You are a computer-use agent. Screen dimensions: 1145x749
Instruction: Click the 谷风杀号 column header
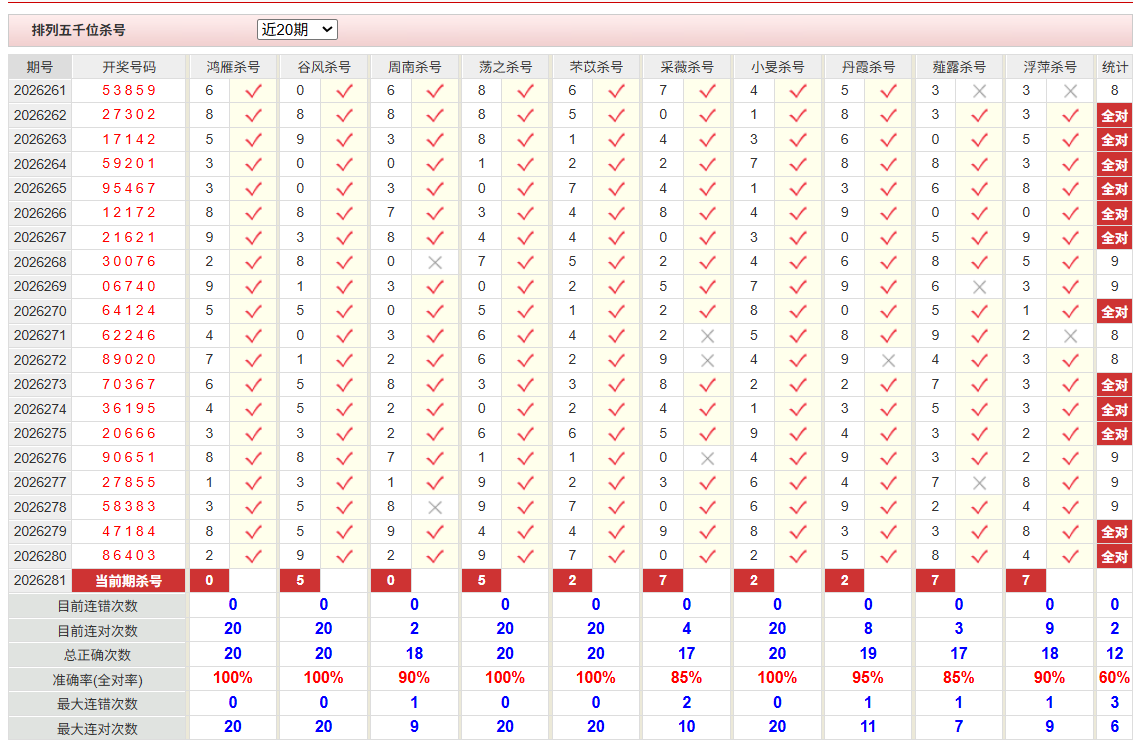pos(323,67)
